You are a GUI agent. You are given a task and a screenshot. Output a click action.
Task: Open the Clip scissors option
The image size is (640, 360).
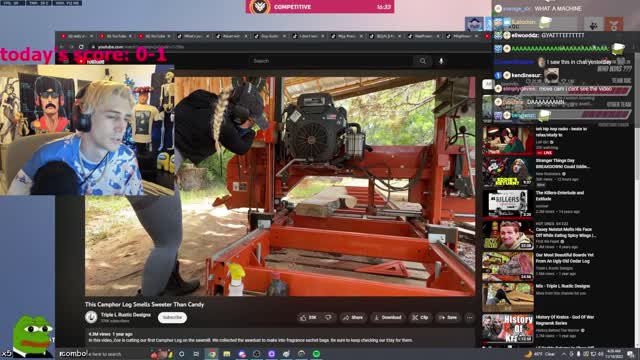point(420,318)
